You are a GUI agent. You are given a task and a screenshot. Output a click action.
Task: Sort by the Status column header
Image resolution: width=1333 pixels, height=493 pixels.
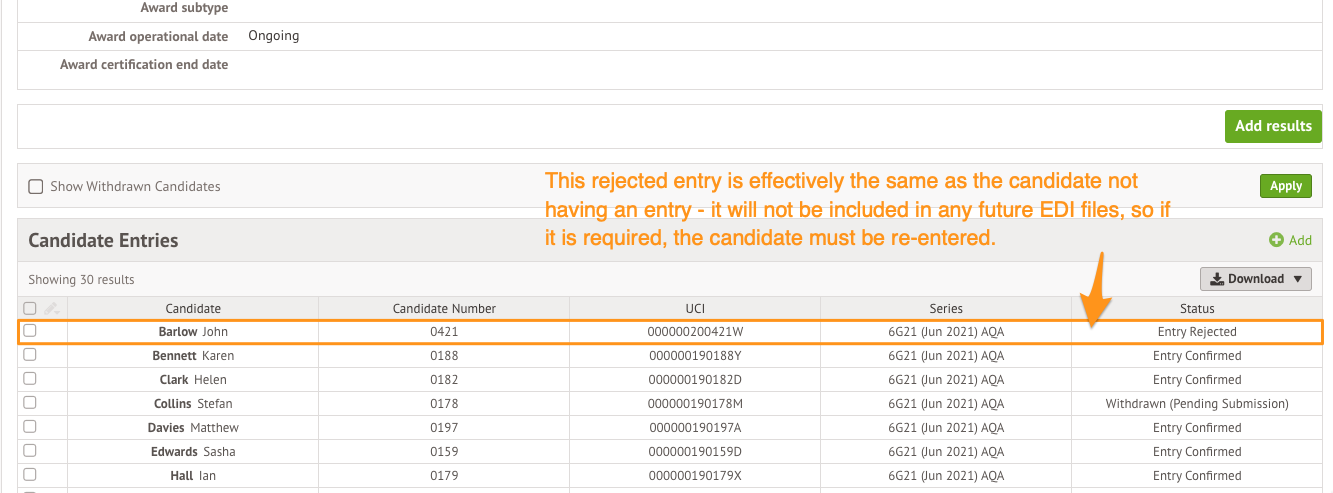[x=1197, y=309]
